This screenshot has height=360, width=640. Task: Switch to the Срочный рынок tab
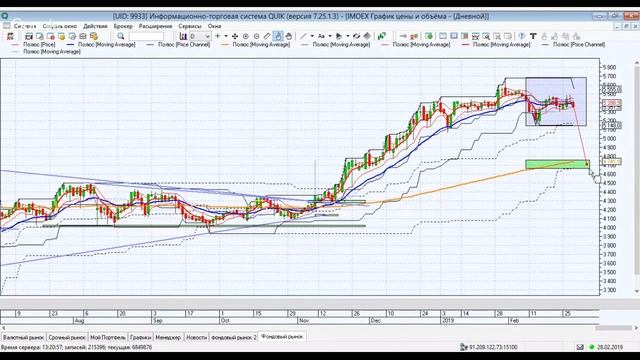pyautogui.click(x=67, y=338)
